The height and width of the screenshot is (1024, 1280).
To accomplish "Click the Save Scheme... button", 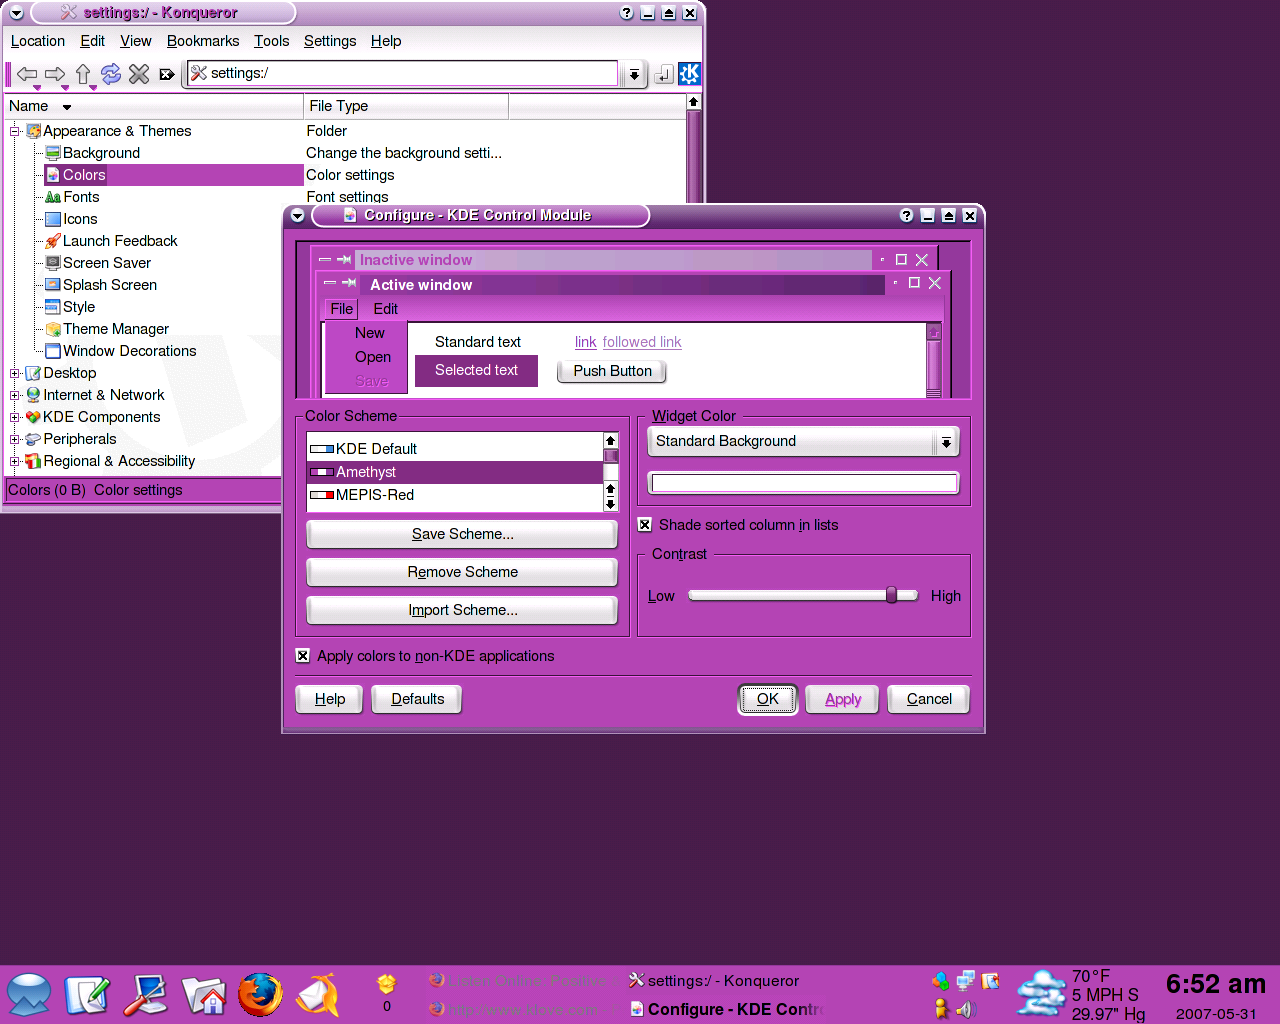I will [462, 534].
